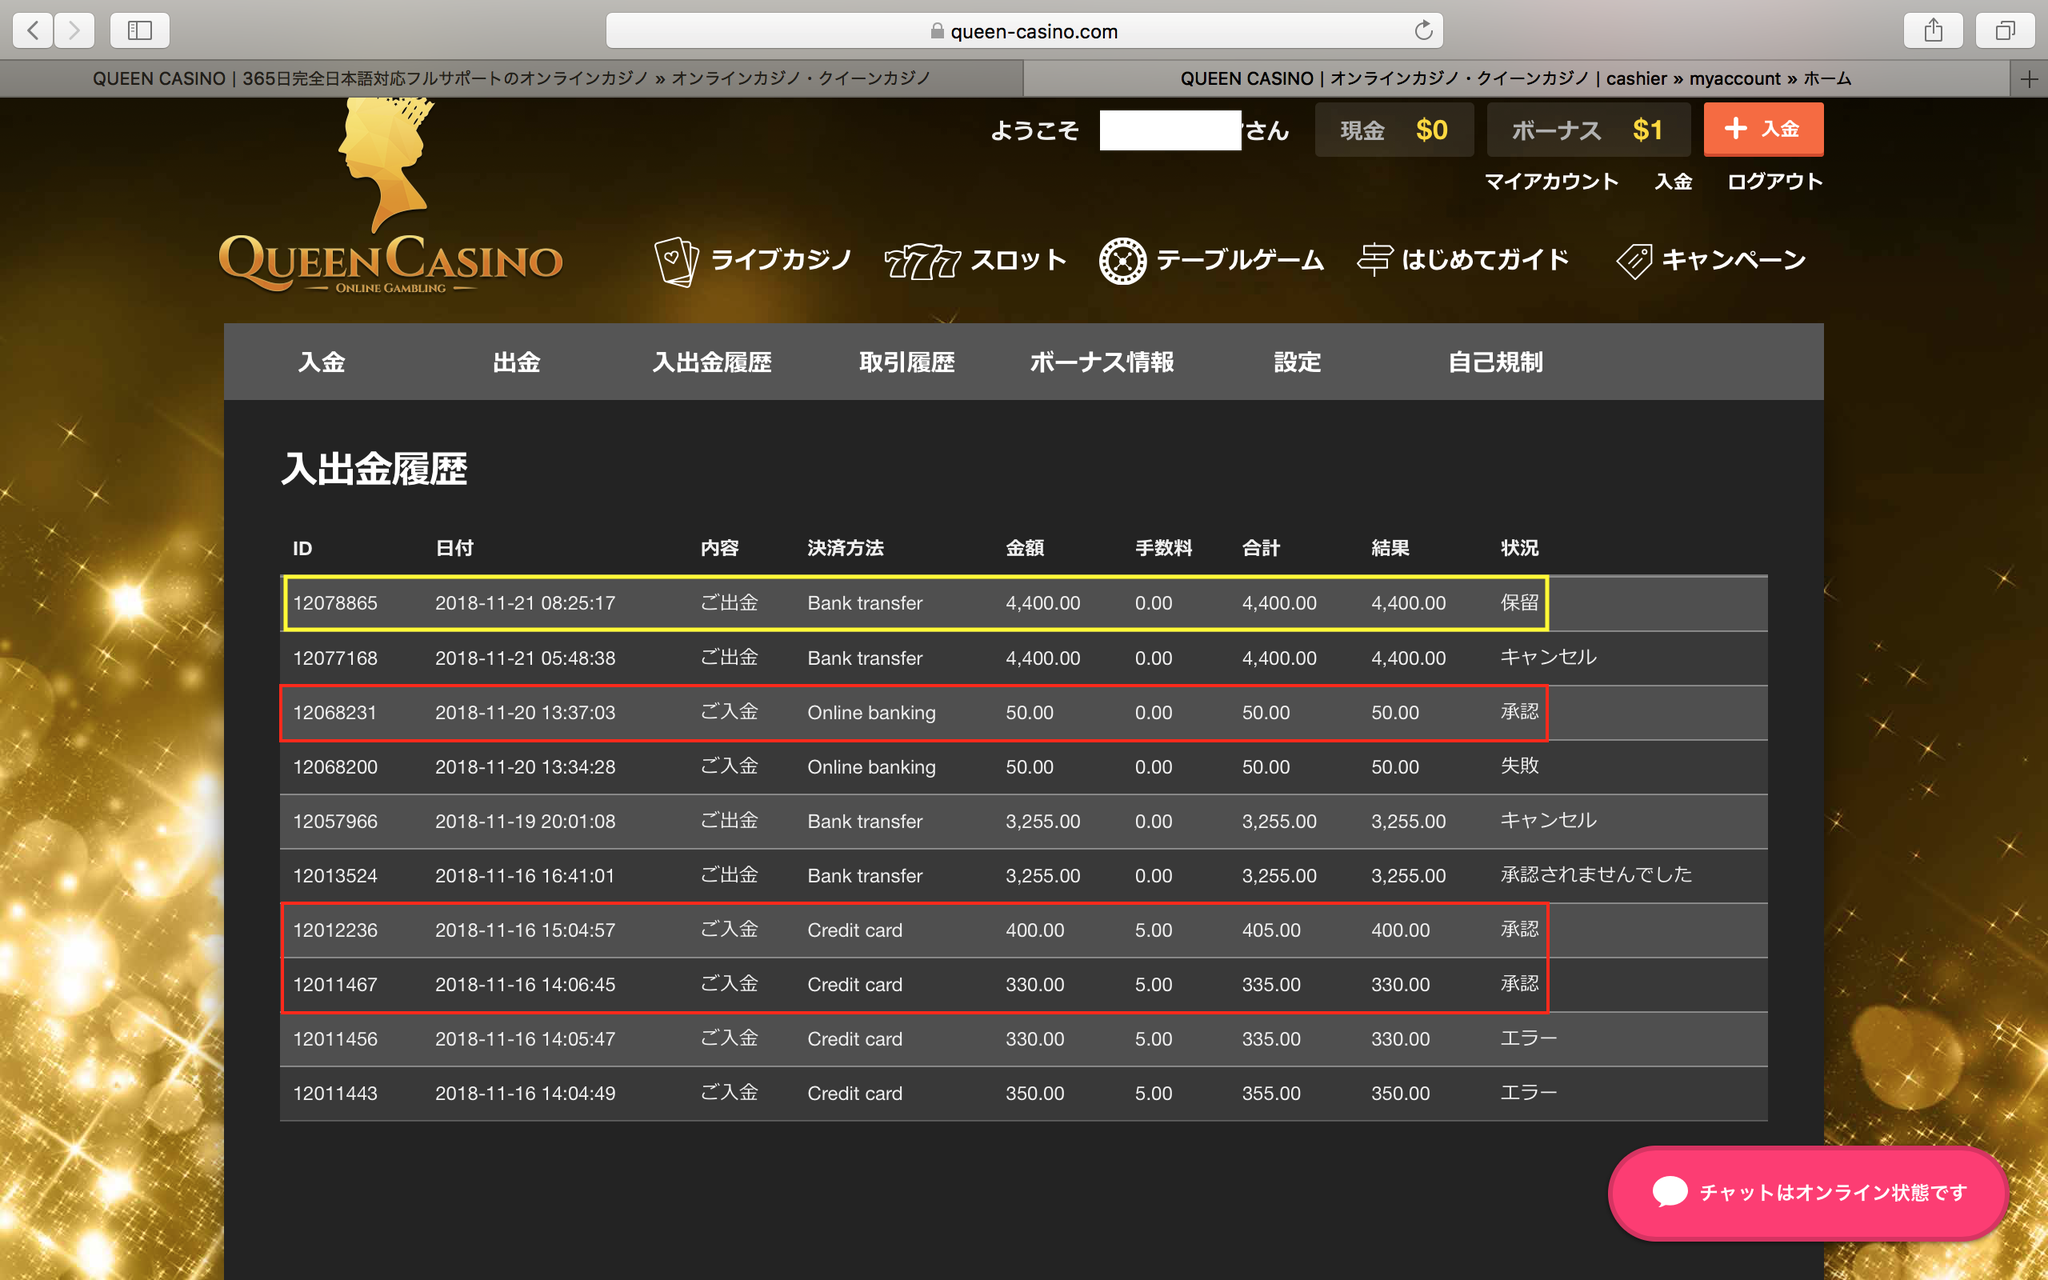Screen dimensions: 2048x1280
Task: Click the 405.00 total amount
Action: 1271,930
